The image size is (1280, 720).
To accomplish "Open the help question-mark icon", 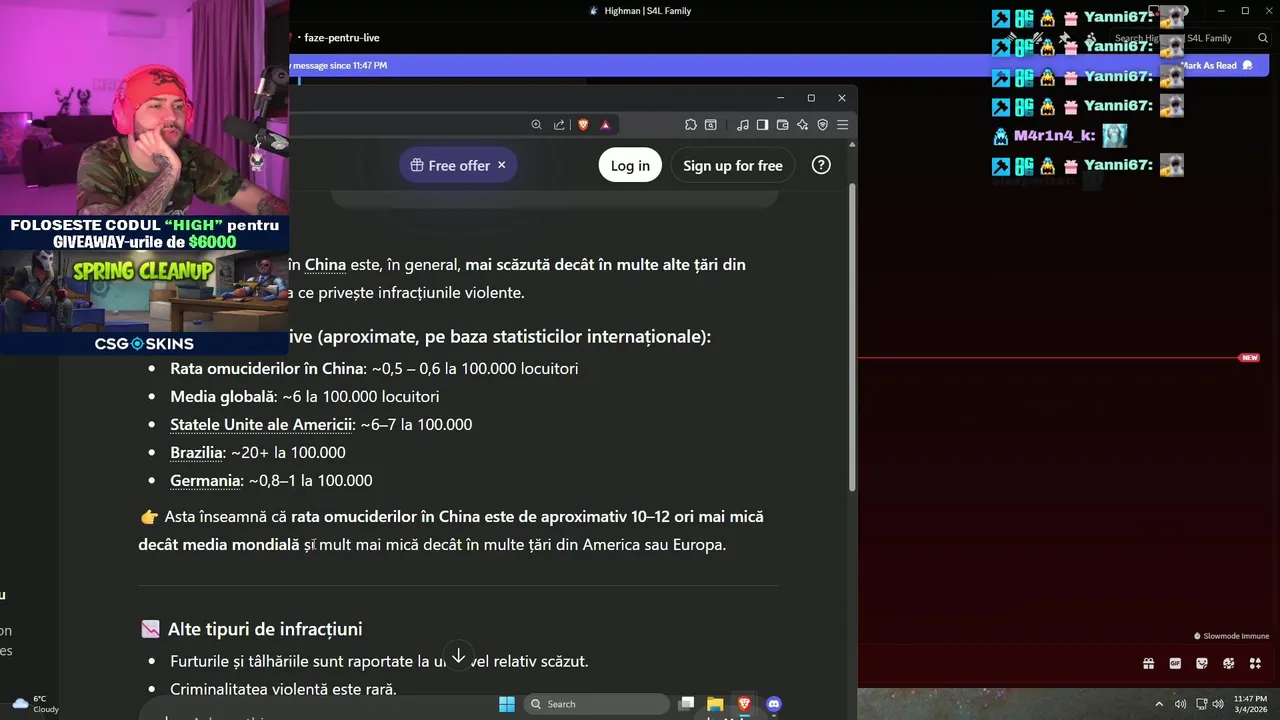I will pyautogui.click(x=821, y=165).
